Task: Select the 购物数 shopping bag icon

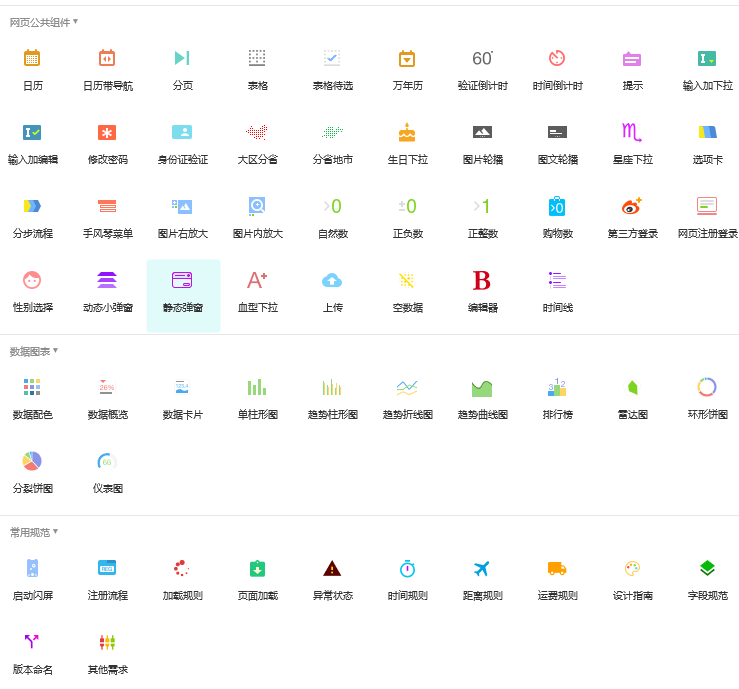Action: [x=557, y=206]
